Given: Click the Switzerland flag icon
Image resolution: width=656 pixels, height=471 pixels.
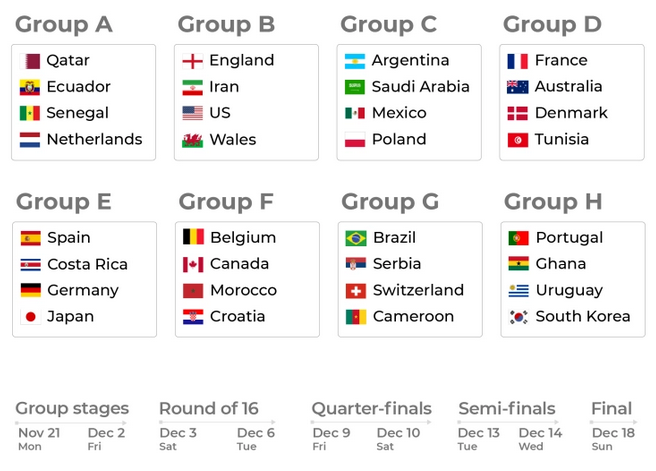Looking at the screenshot, I should click(355, 291).
